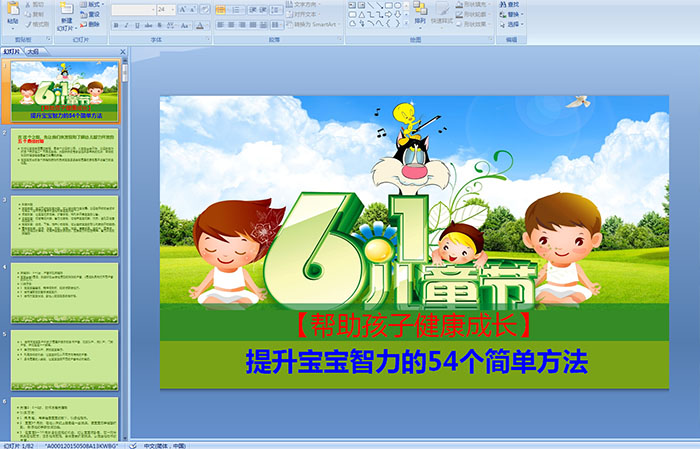Delete the slide with 删除 button
The height and width of the screenshot is (449, 700).
pos(91,24)
